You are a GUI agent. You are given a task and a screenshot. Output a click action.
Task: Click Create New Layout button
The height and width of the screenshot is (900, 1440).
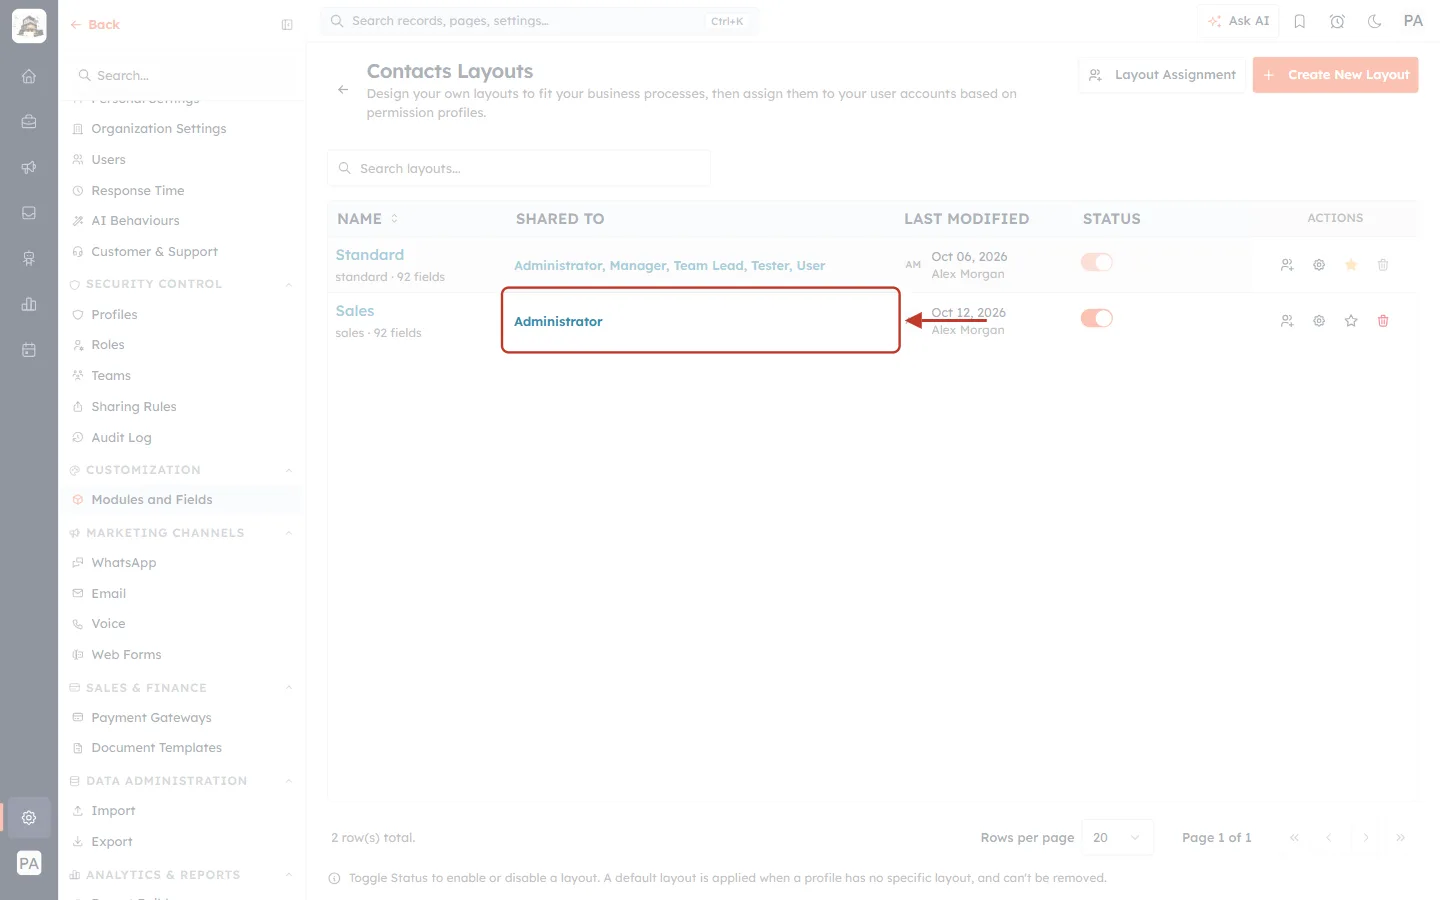point(1335,75)
